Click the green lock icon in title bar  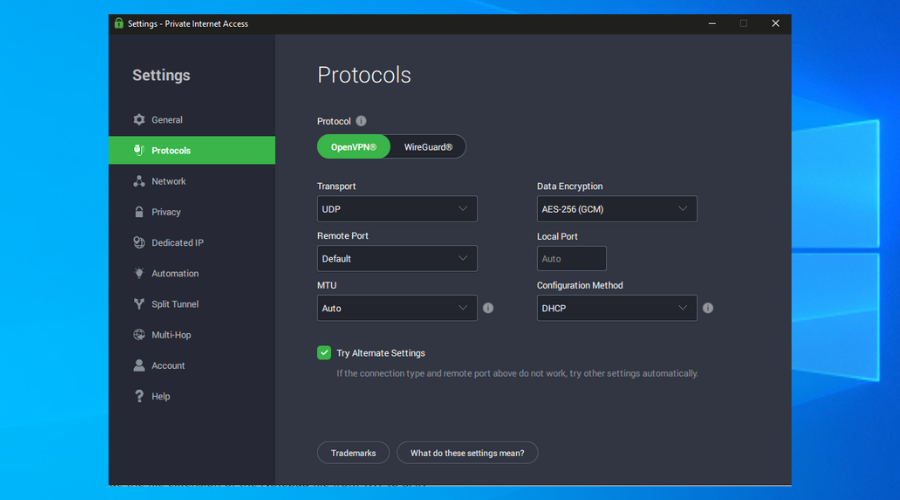click(119, 24)
